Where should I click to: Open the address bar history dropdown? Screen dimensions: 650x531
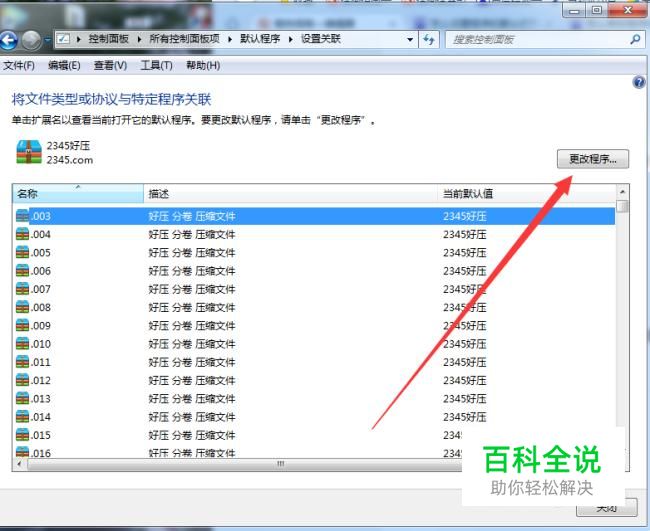[410, 40]
